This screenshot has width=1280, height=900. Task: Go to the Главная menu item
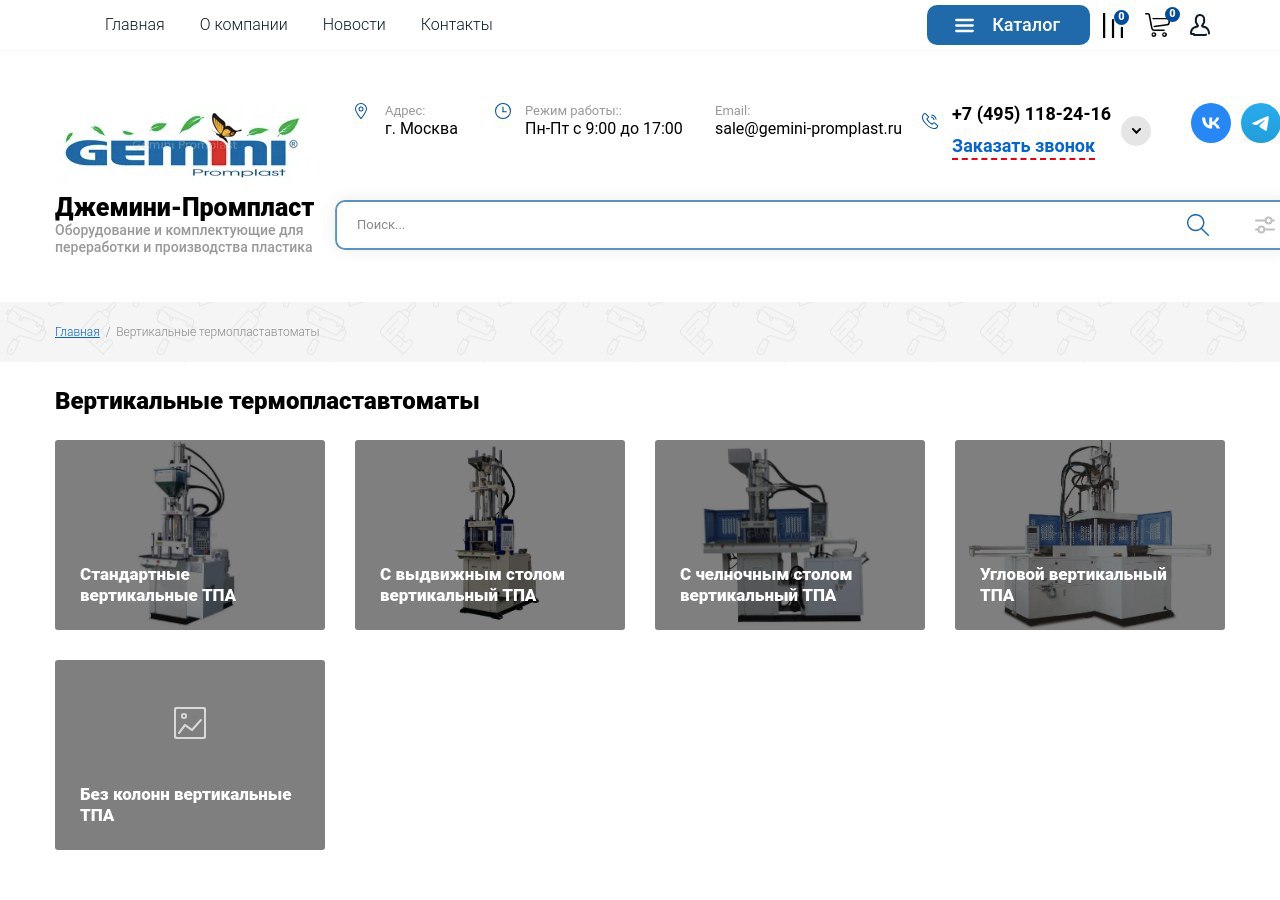point(134,25)
